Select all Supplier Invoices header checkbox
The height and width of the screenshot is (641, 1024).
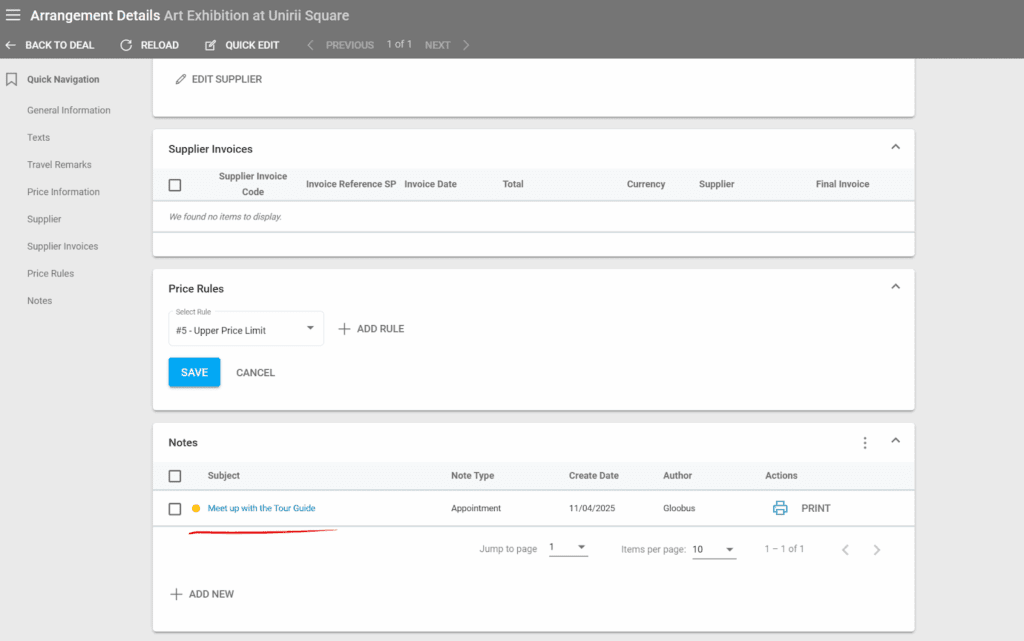point(174,185)
